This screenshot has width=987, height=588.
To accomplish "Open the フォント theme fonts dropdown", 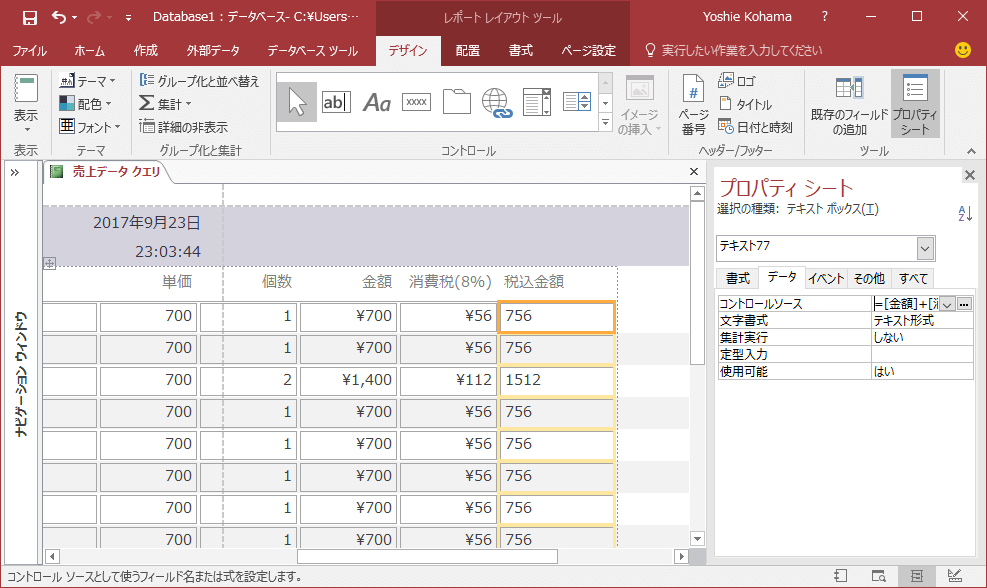I will 89,127.
